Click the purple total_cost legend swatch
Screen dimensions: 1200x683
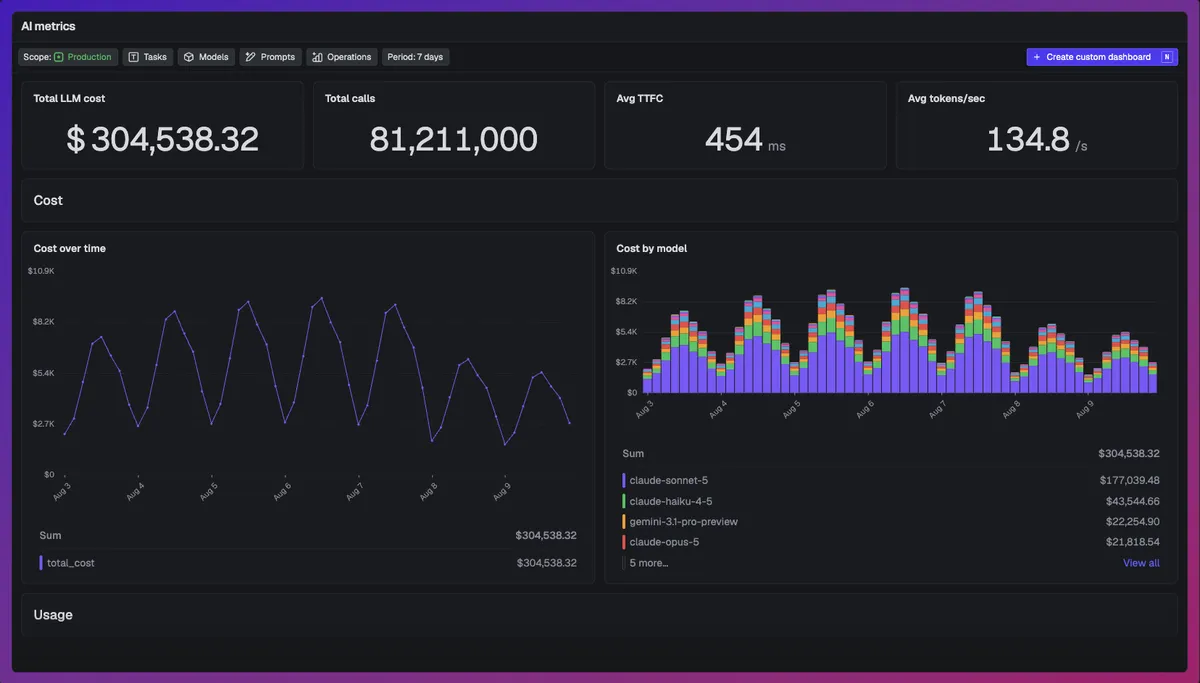coord(41,563)
